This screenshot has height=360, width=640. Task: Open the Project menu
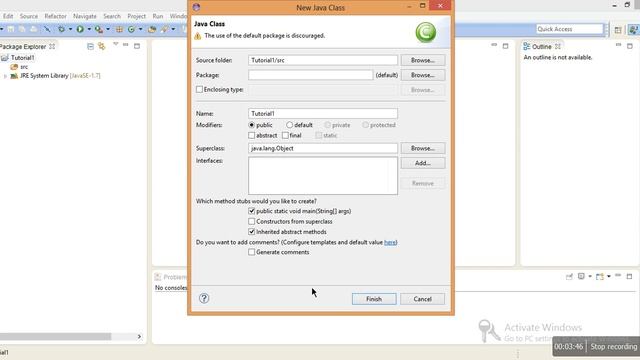[x=136, y=16]
